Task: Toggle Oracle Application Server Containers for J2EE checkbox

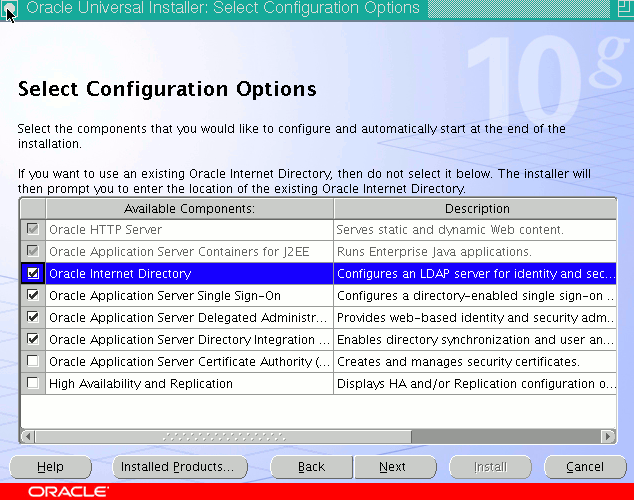Action: coord(33,251)
